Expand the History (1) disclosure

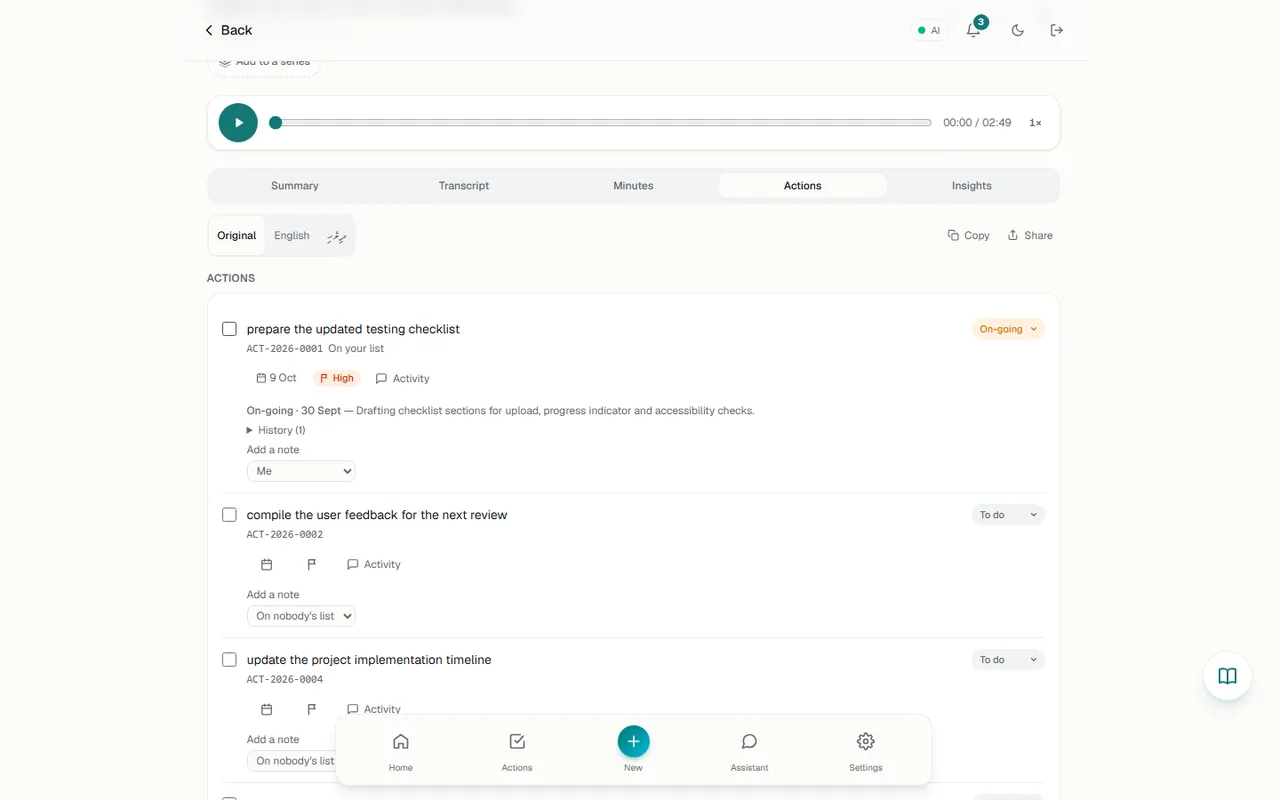[276, 430]
